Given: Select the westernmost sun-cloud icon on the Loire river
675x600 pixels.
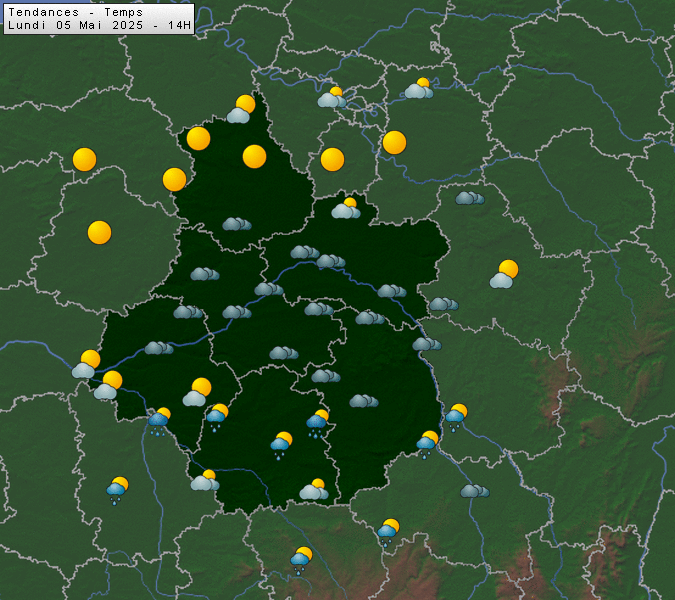Looking at the screenshot, I should [x=86, y=364].
